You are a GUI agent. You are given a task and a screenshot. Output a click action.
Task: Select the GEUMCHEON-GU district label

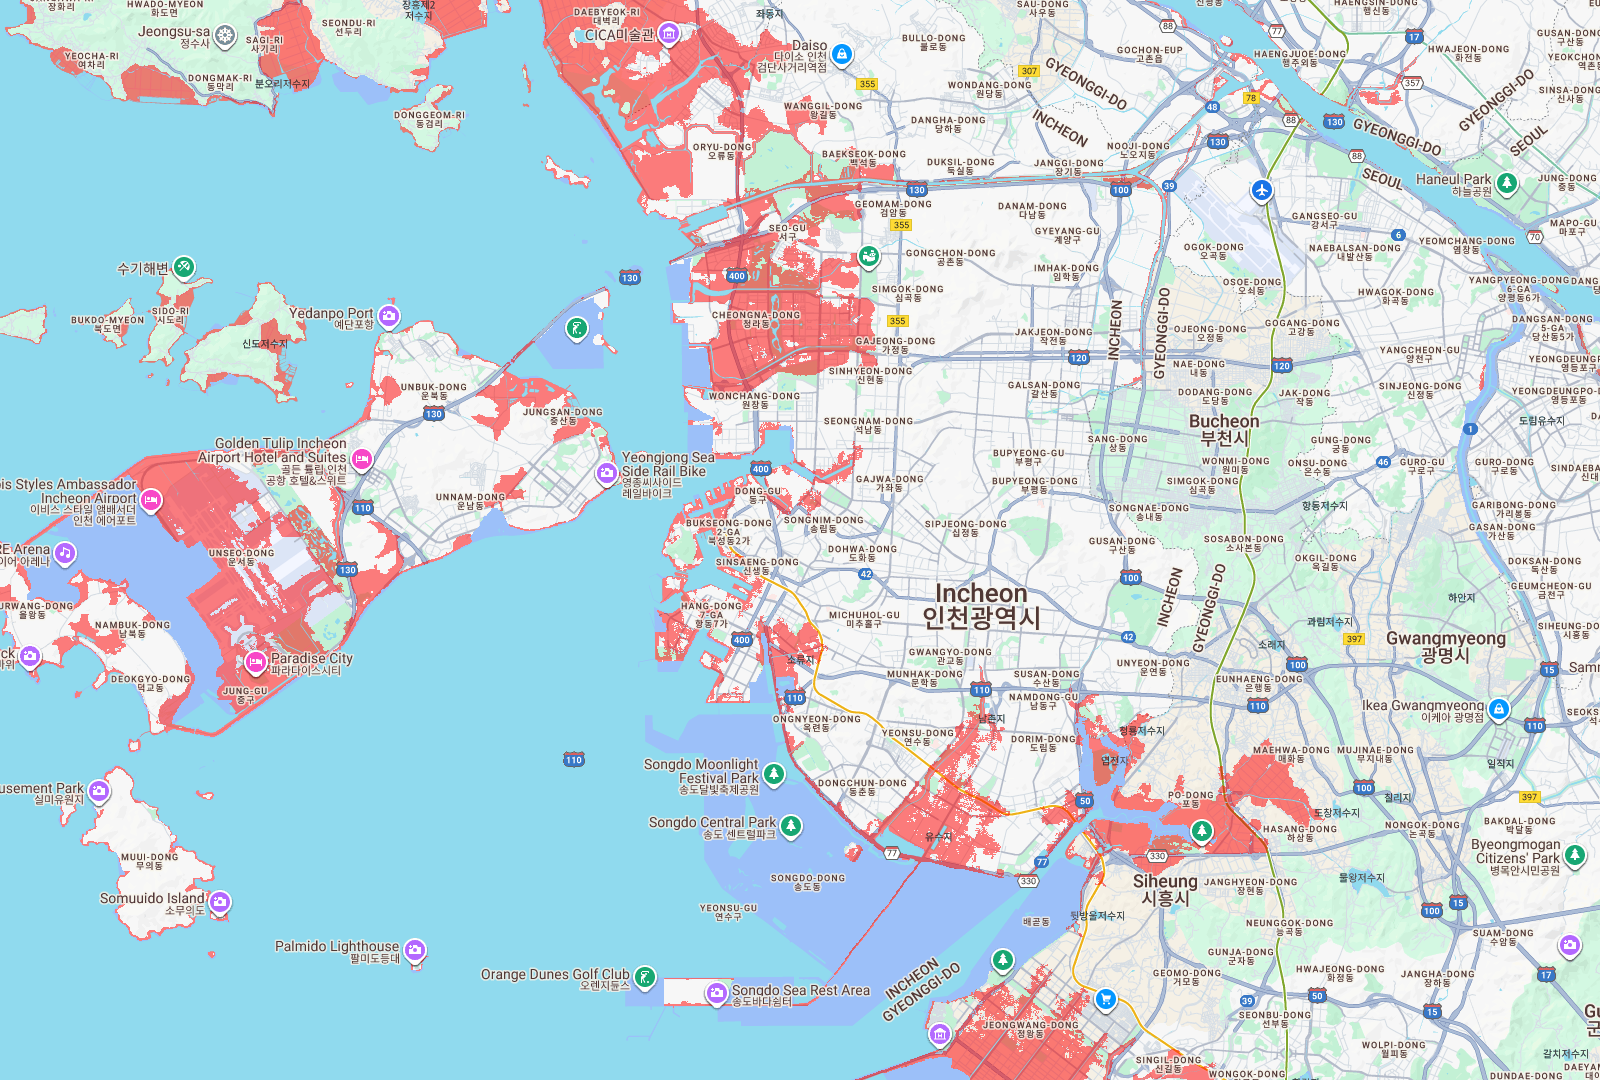[x=1551, y=590]
